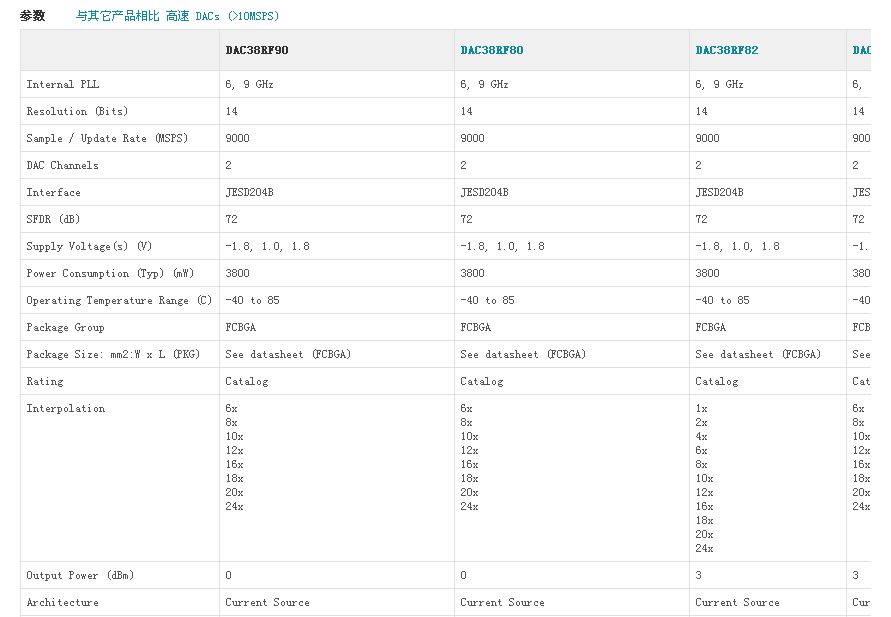Click Catalog rating in the DAC38RF90 column
The image size is (891, 617).
click(x=247, y=382)
